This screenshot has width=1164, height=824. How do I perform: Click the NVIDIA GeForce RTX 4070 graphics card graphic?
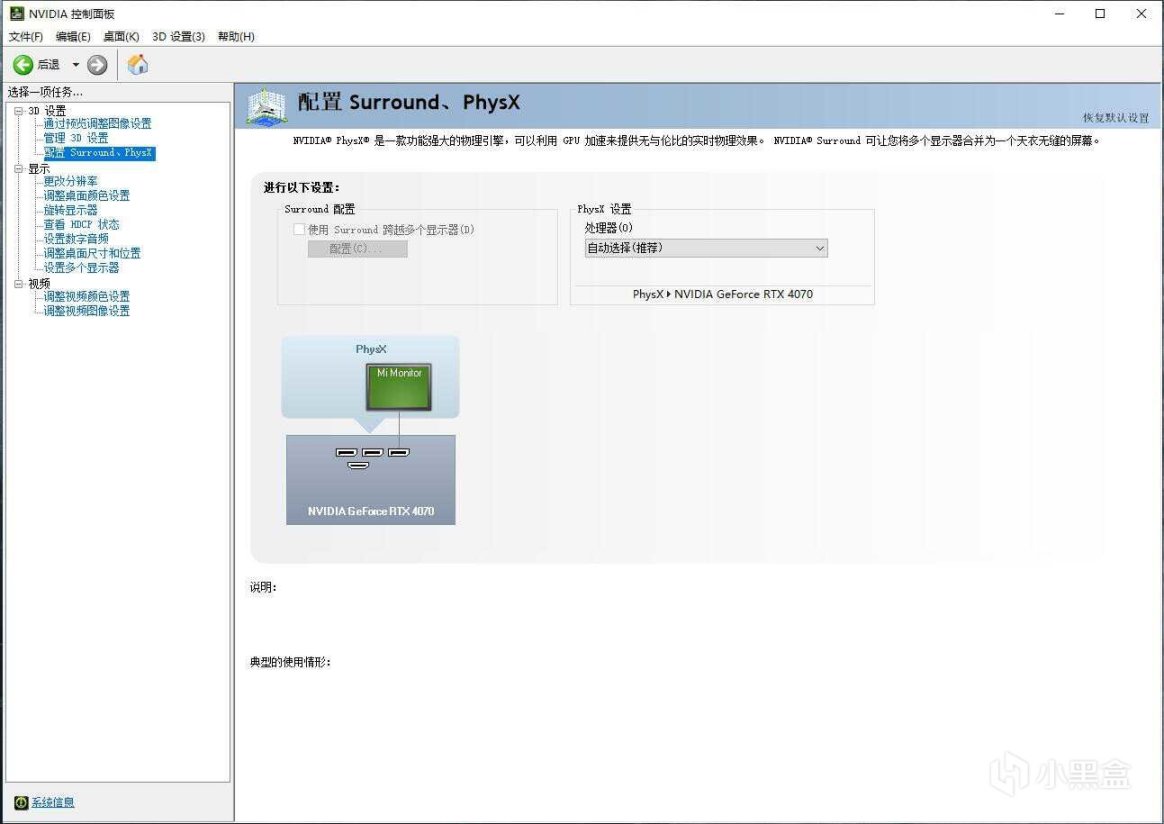click(x=370, y=479)
